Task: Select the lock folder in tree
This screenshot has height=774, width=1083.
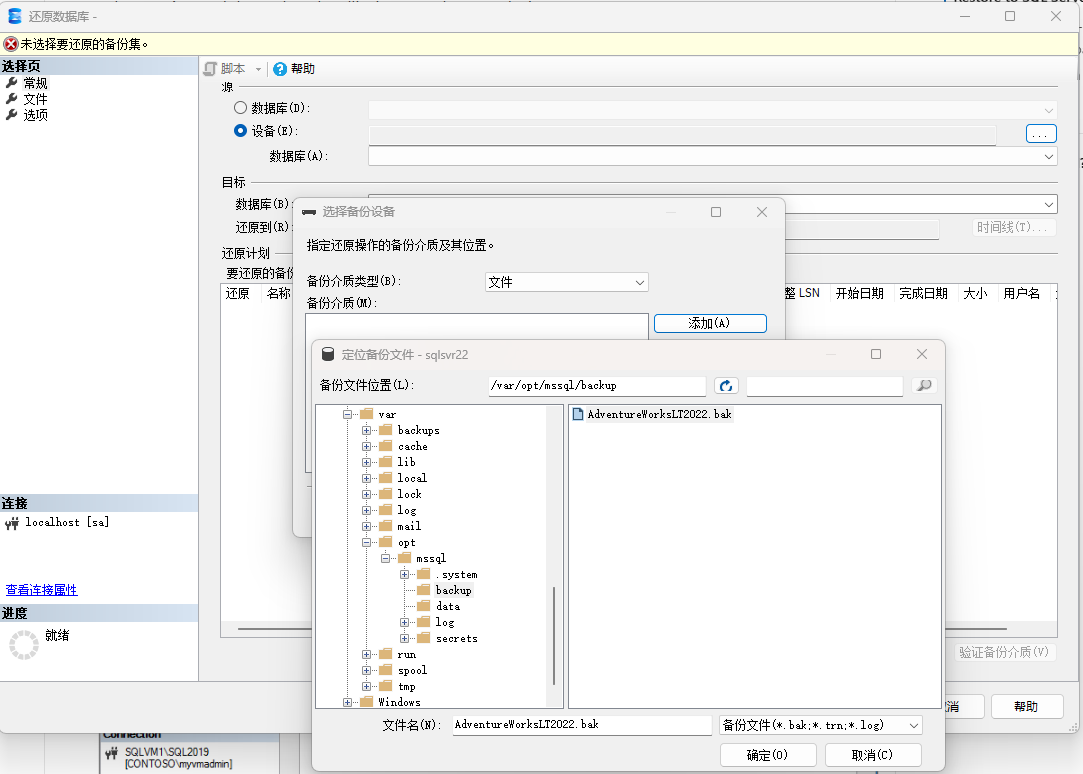Action: (x=409, y=494)
